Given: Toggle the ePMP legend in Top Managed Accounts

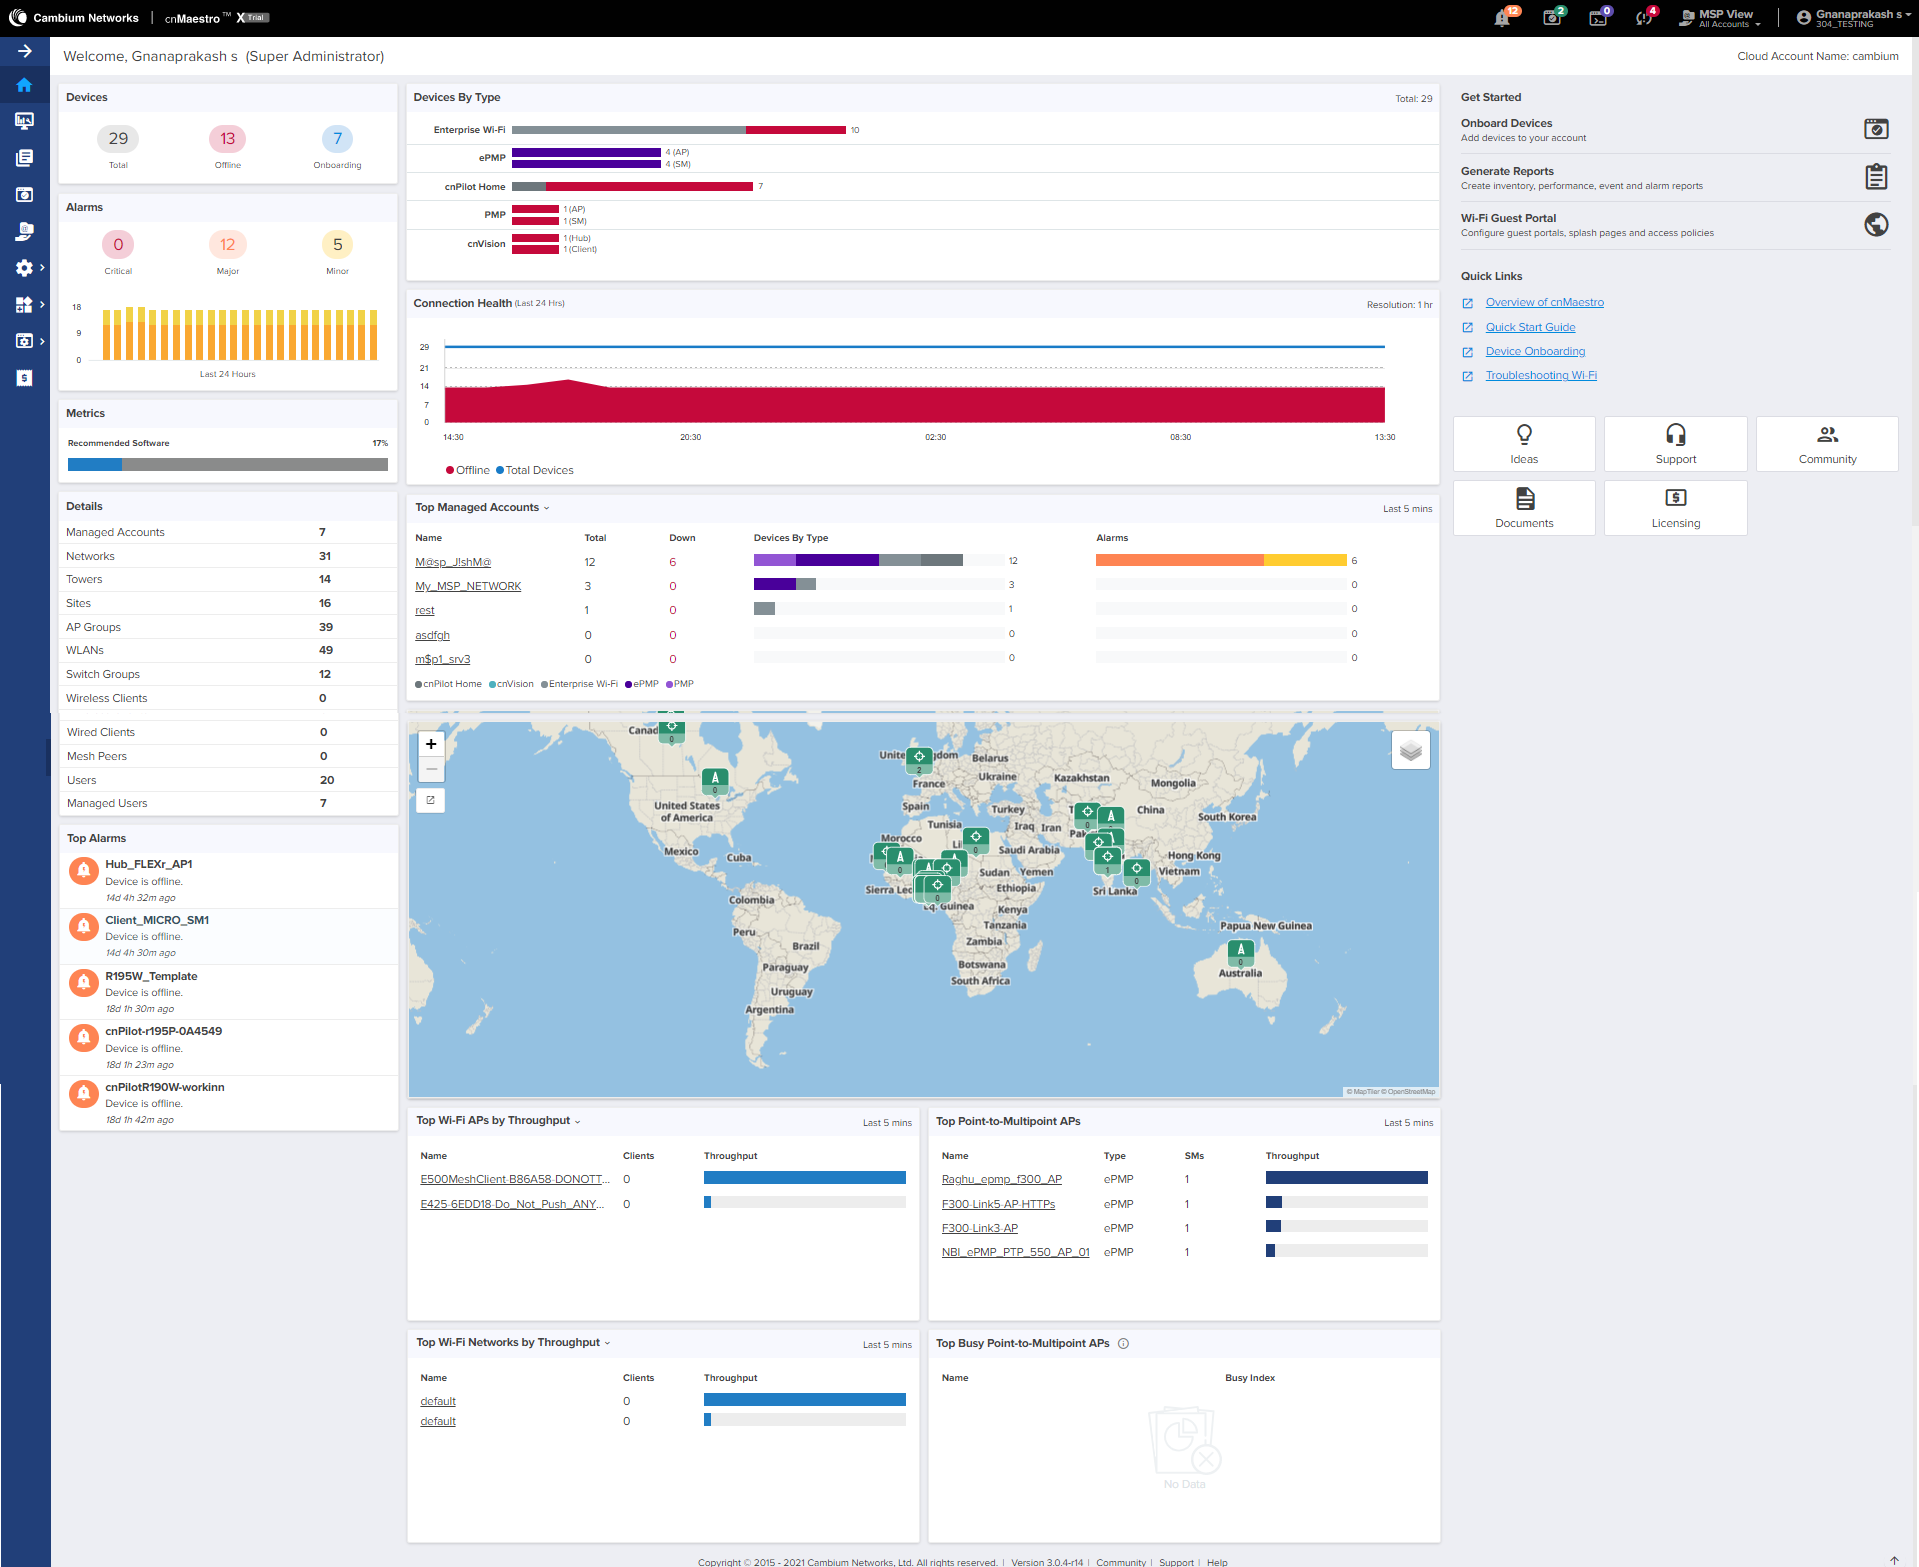Looking at the screenshot, I should click(x=641, y=685).
